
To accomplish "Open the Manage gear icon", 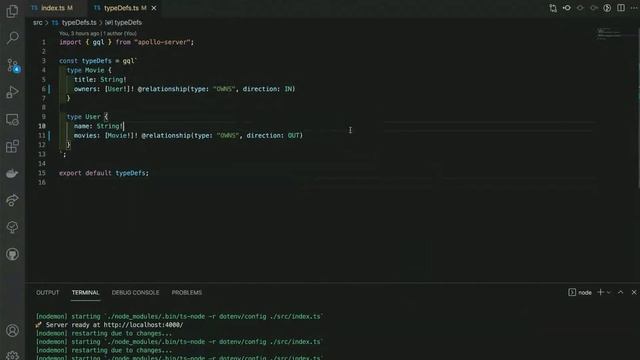I will click(x=12, y=355).
